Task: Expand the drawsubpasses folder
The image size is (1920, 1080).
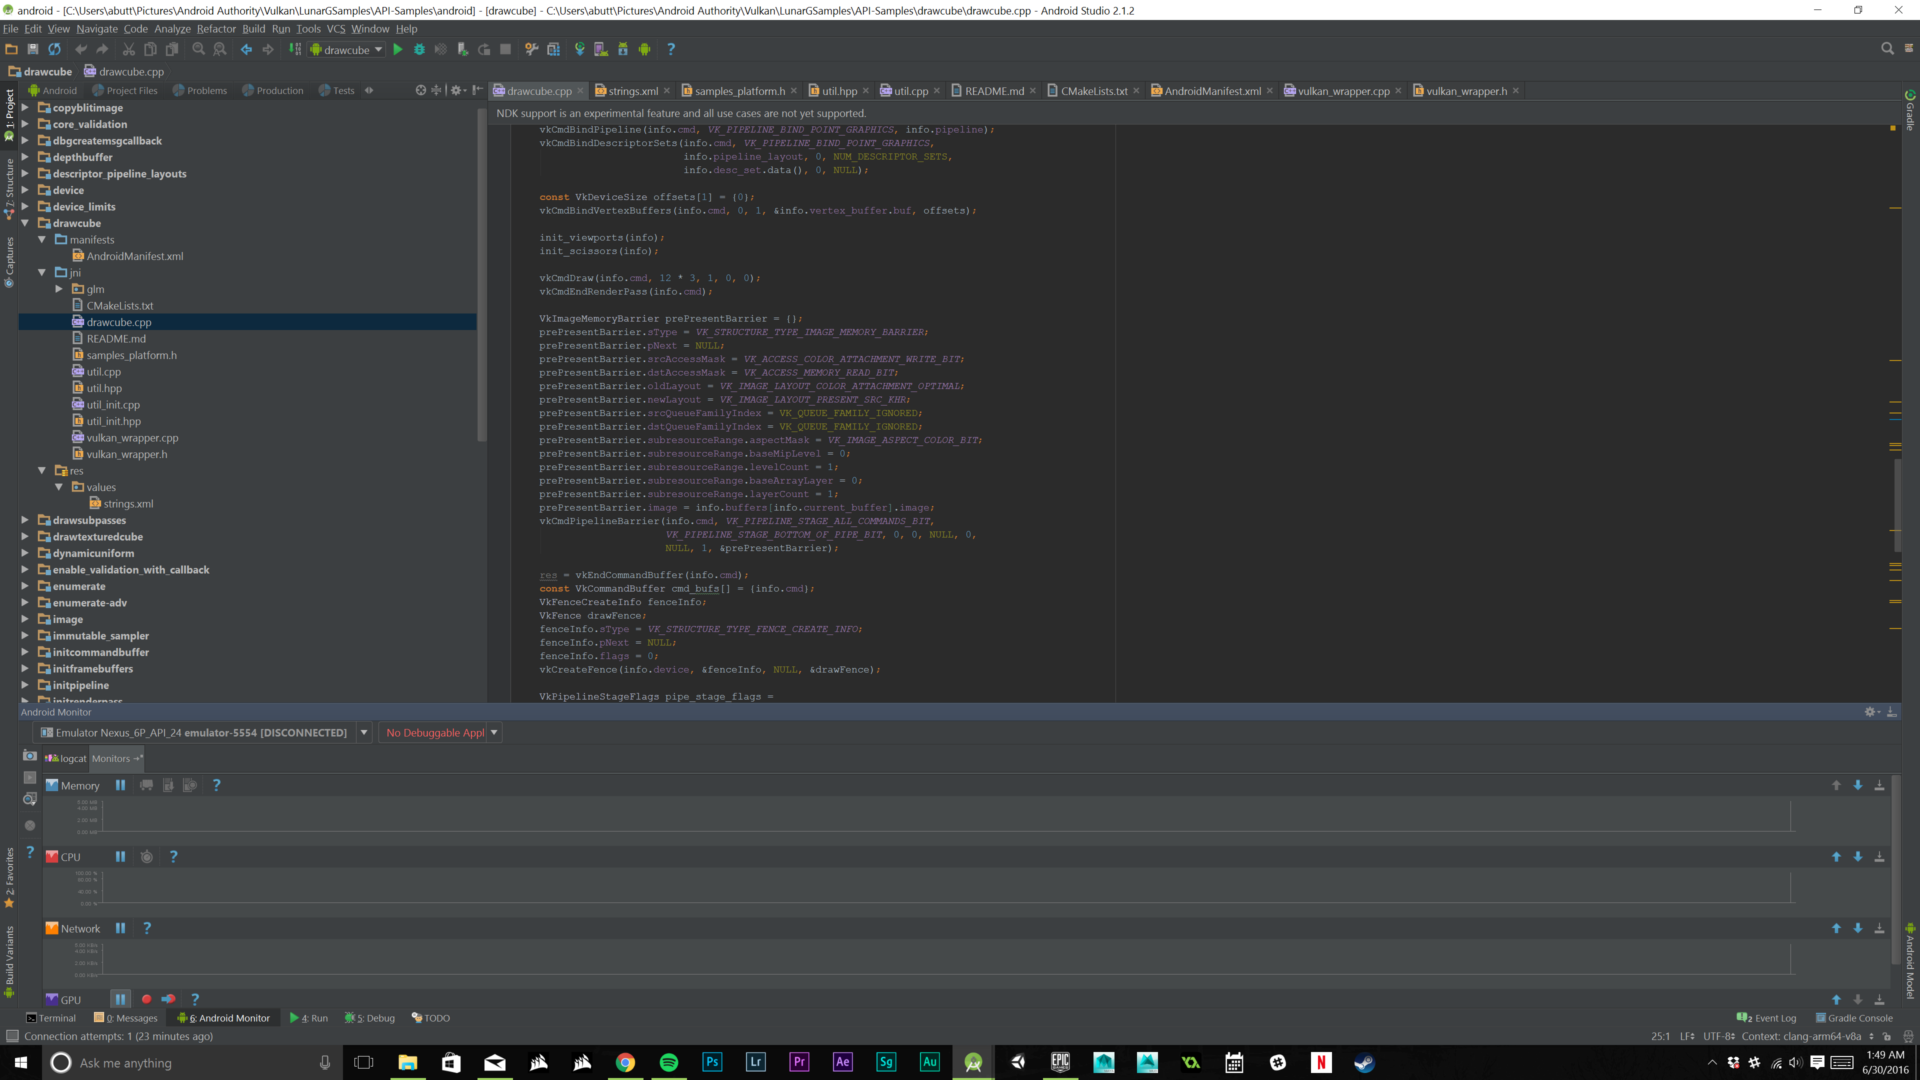Action: click(x=24, y=520)
